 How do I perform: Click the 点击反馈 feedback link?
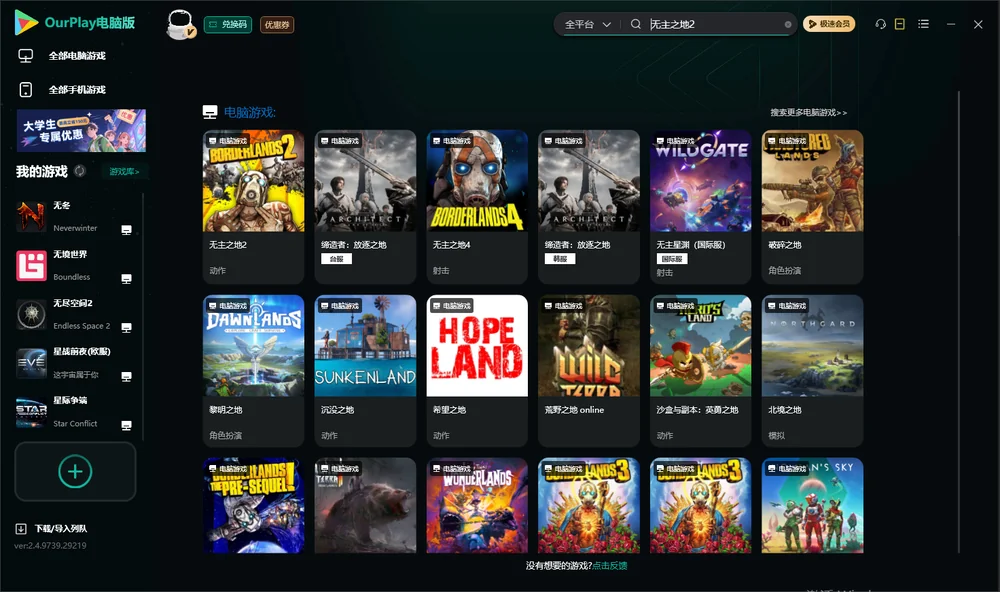pos(610,565)
